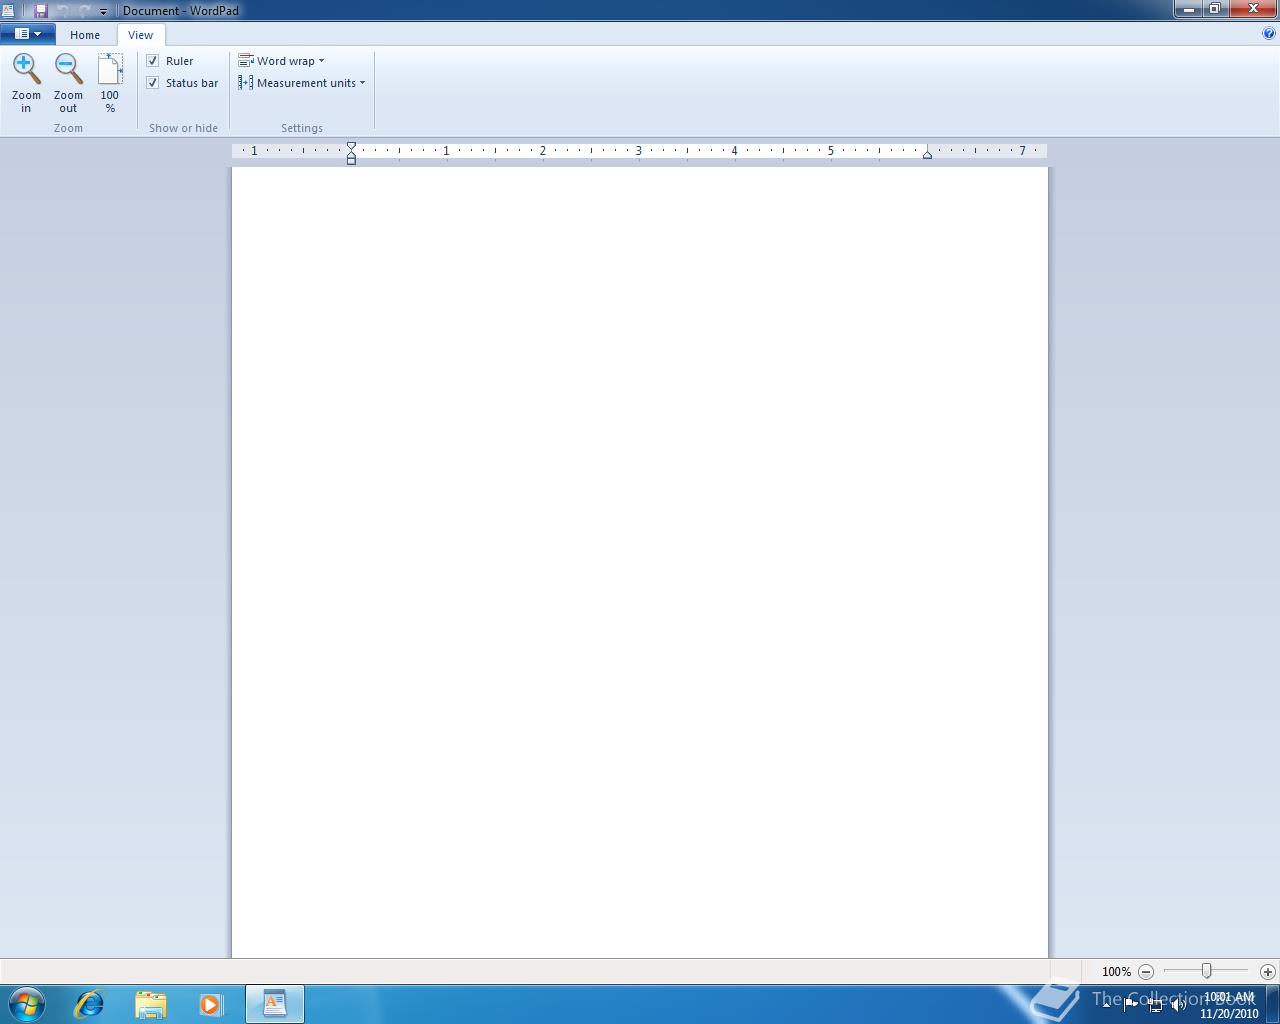Screen dimensions: 1280x1024
Task: Click the Show desktop strip on the taskbar
Action: [x=1273, y=1004]
